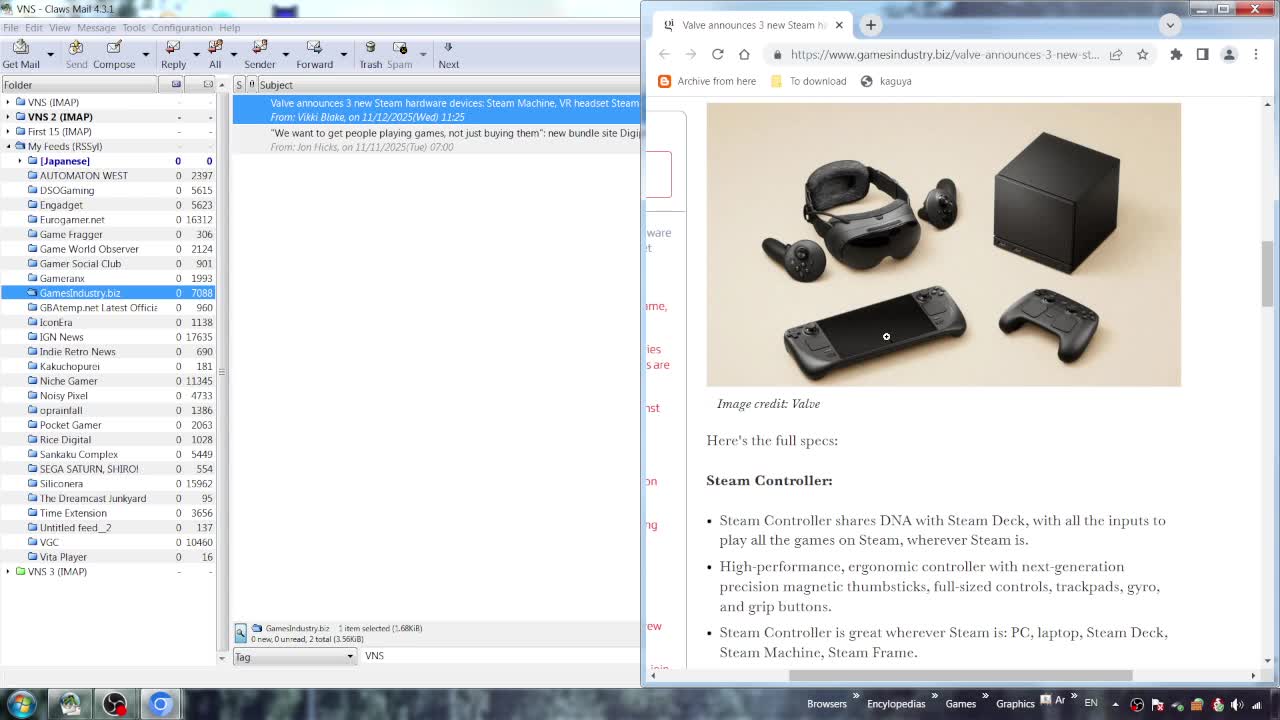Open the Compose window icon
The image size is (1280, 720).
(x=113, y=50)
